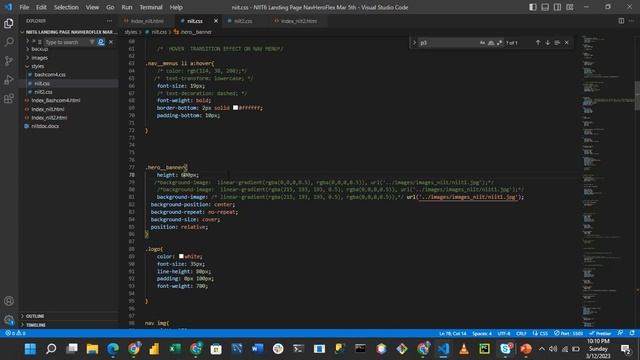Viewport: 640px width, 360px height.
Task: Open the Edit menu
Action: click(41, 7)
